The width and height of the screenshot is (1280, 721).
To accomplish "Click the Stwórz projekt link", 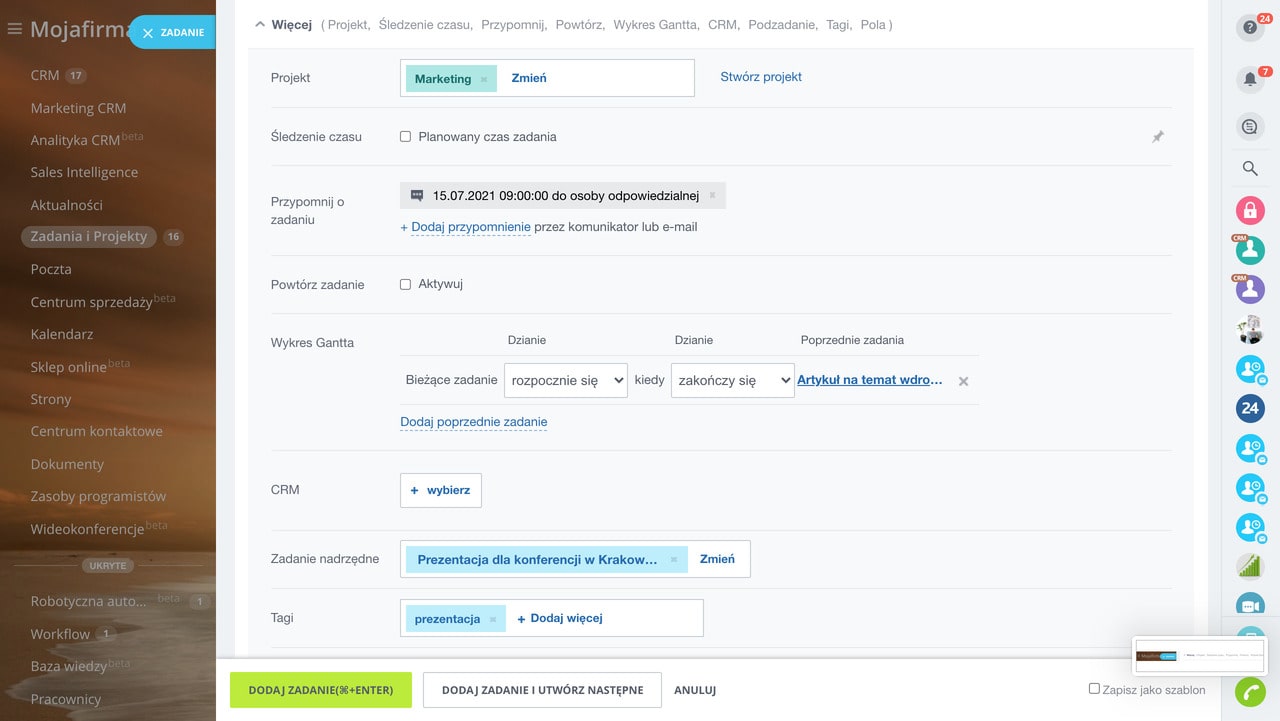I will (x=761, y=77).
